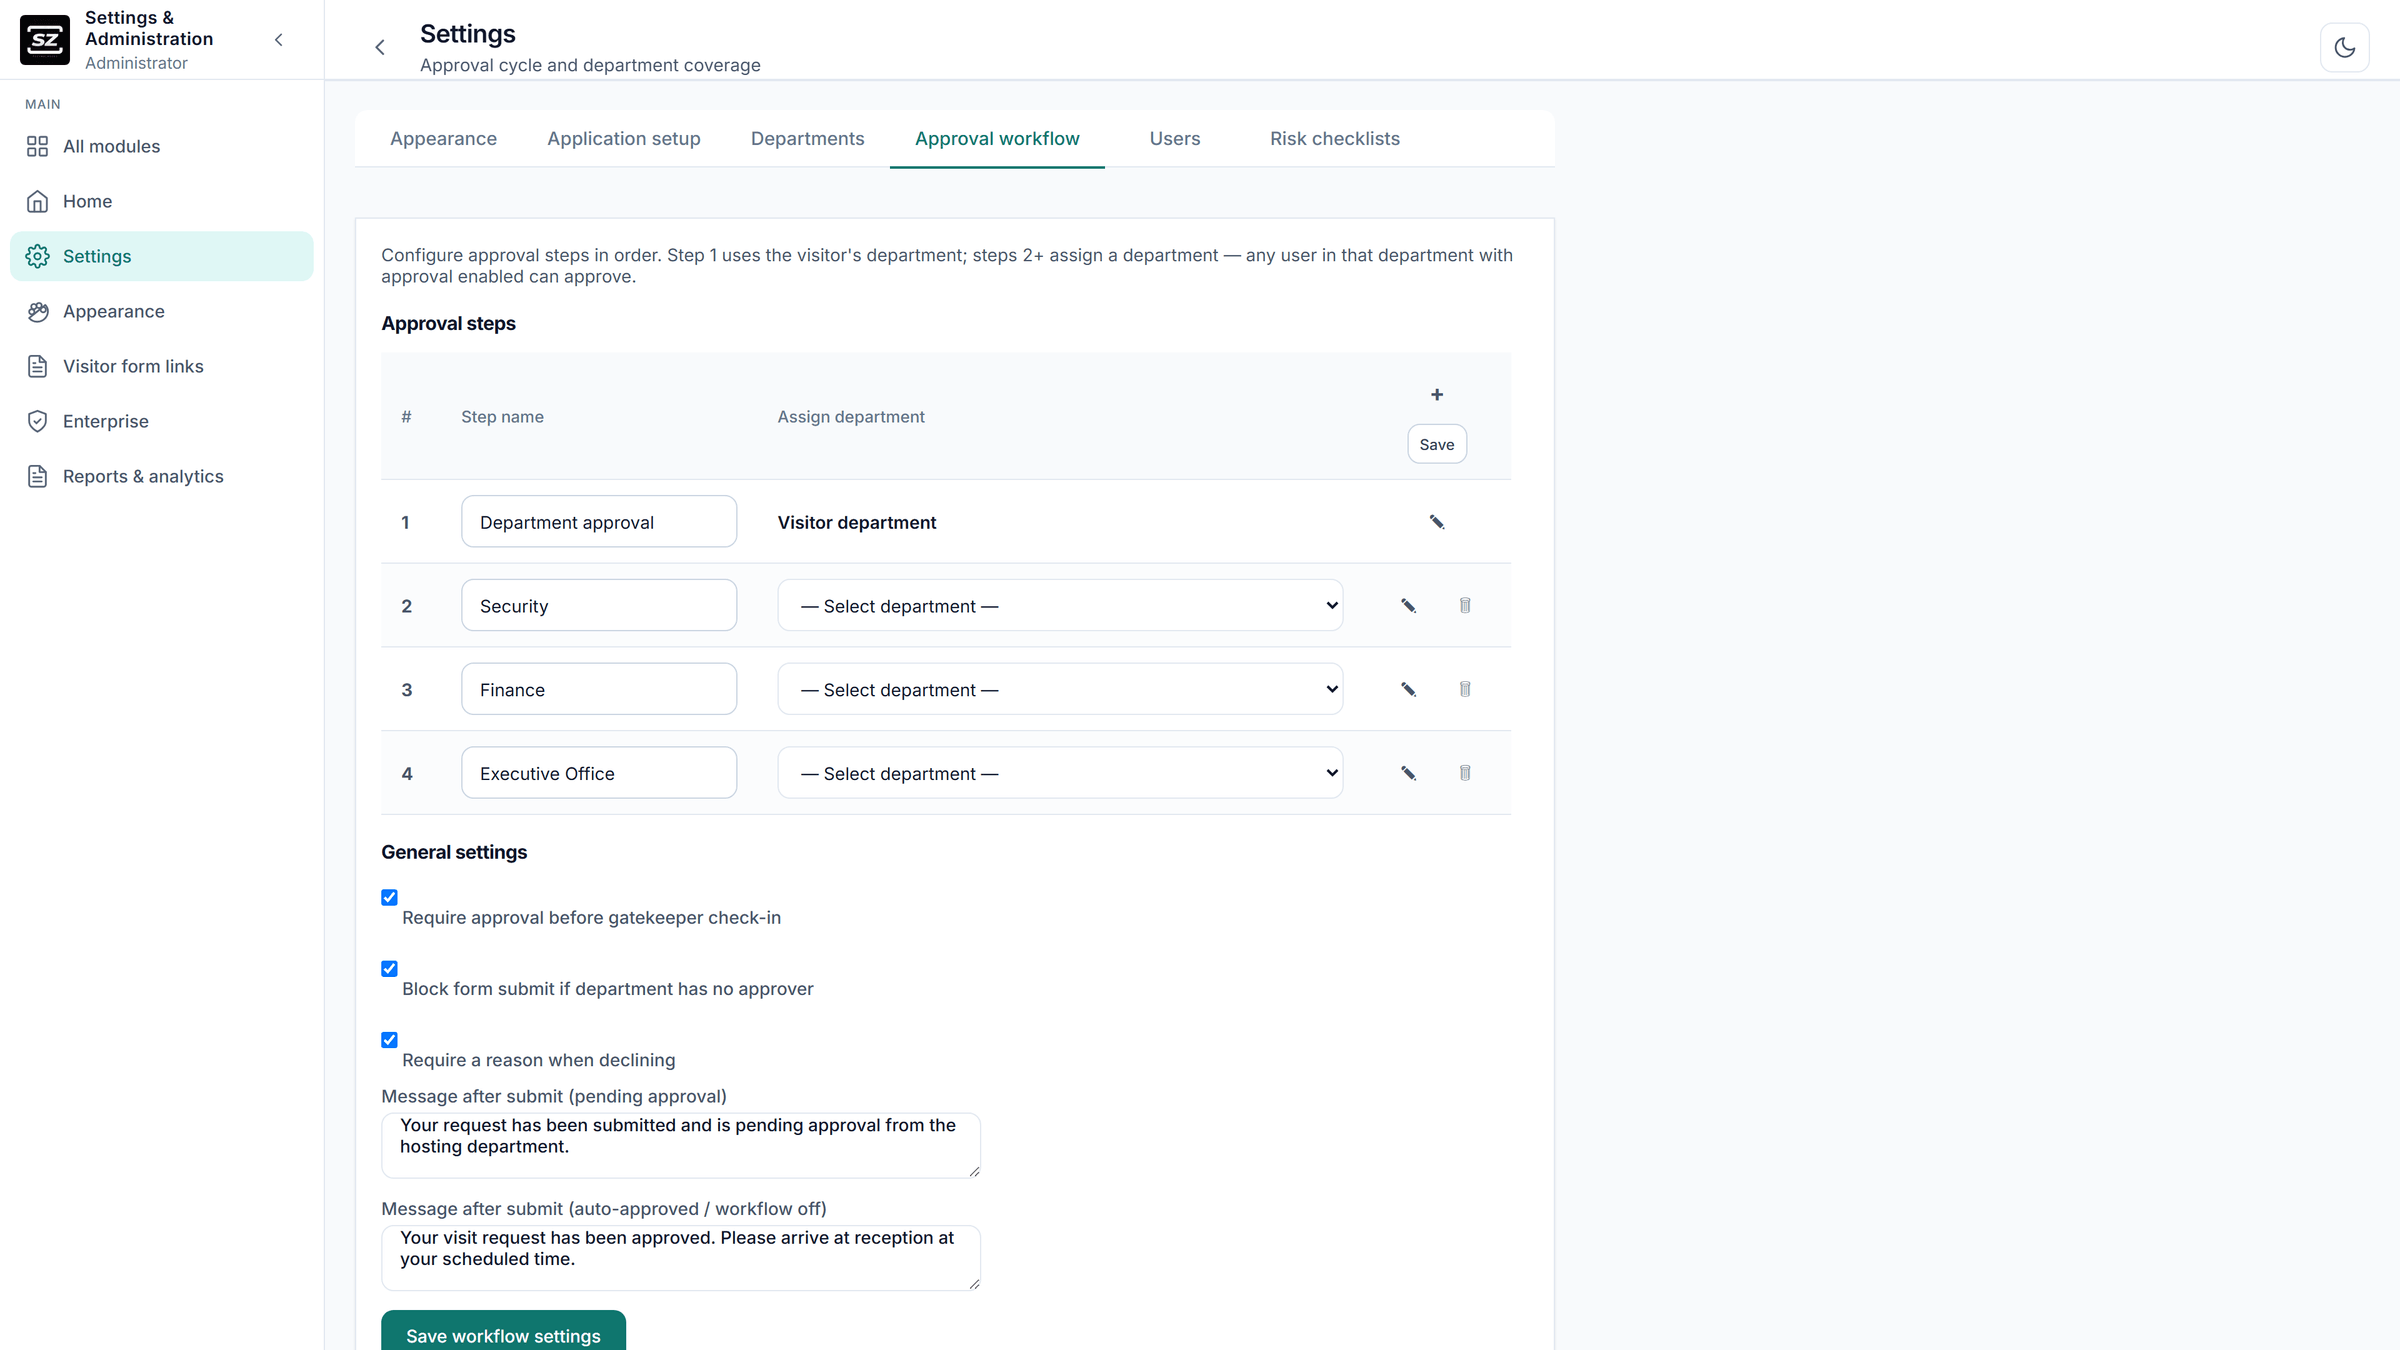Screen dimensions: 2400x1350
Task: Edit the Finance step
Action: pos(1408,690)
